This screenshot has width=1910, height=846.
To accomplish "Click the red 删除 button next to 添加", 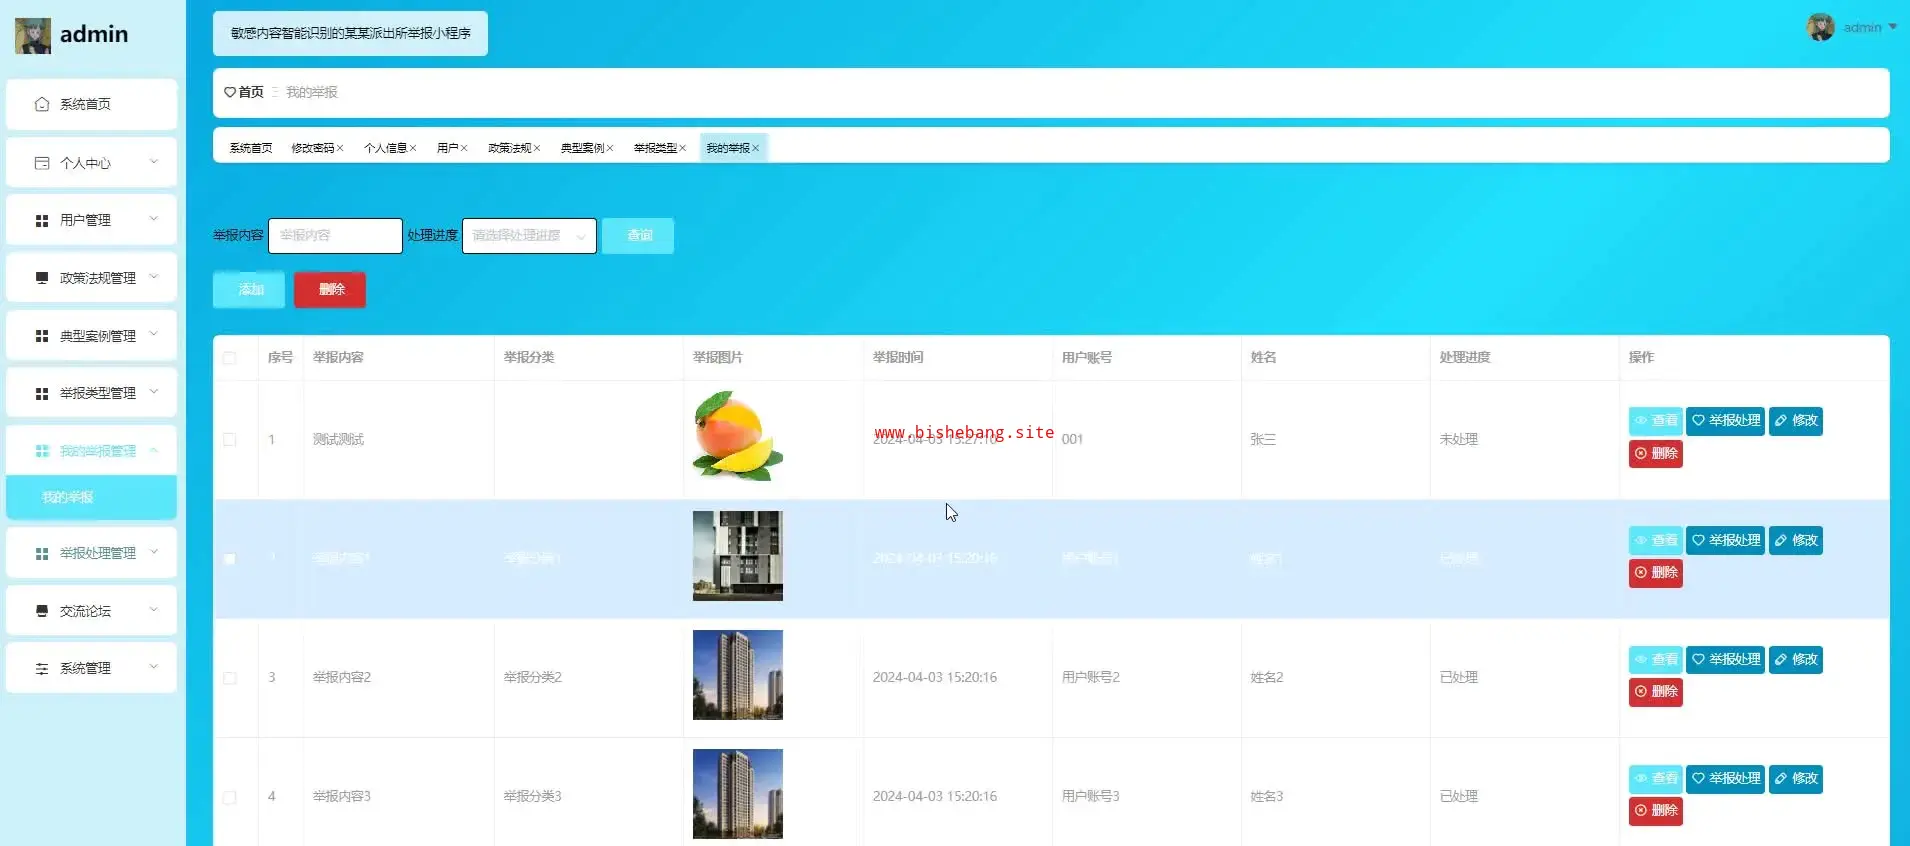I will coord(330,290).
